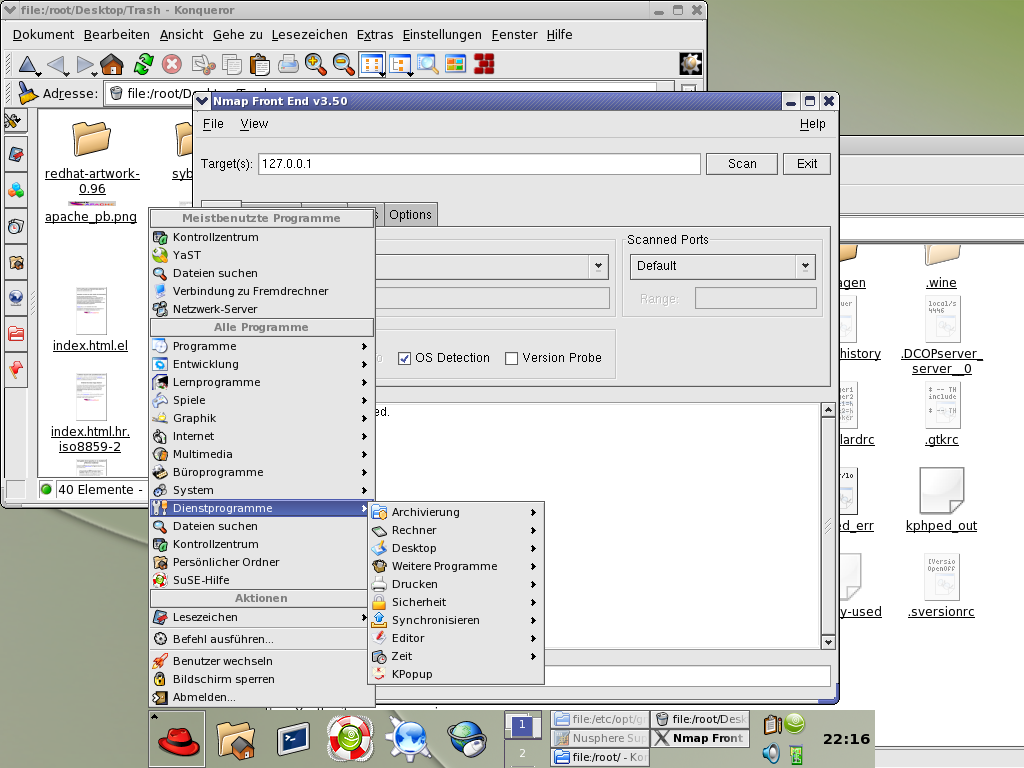This screenshot has width=1024, height=768.
Task: Click the Cut scissors icon in toolbar
Action: [x=204, y=65]
